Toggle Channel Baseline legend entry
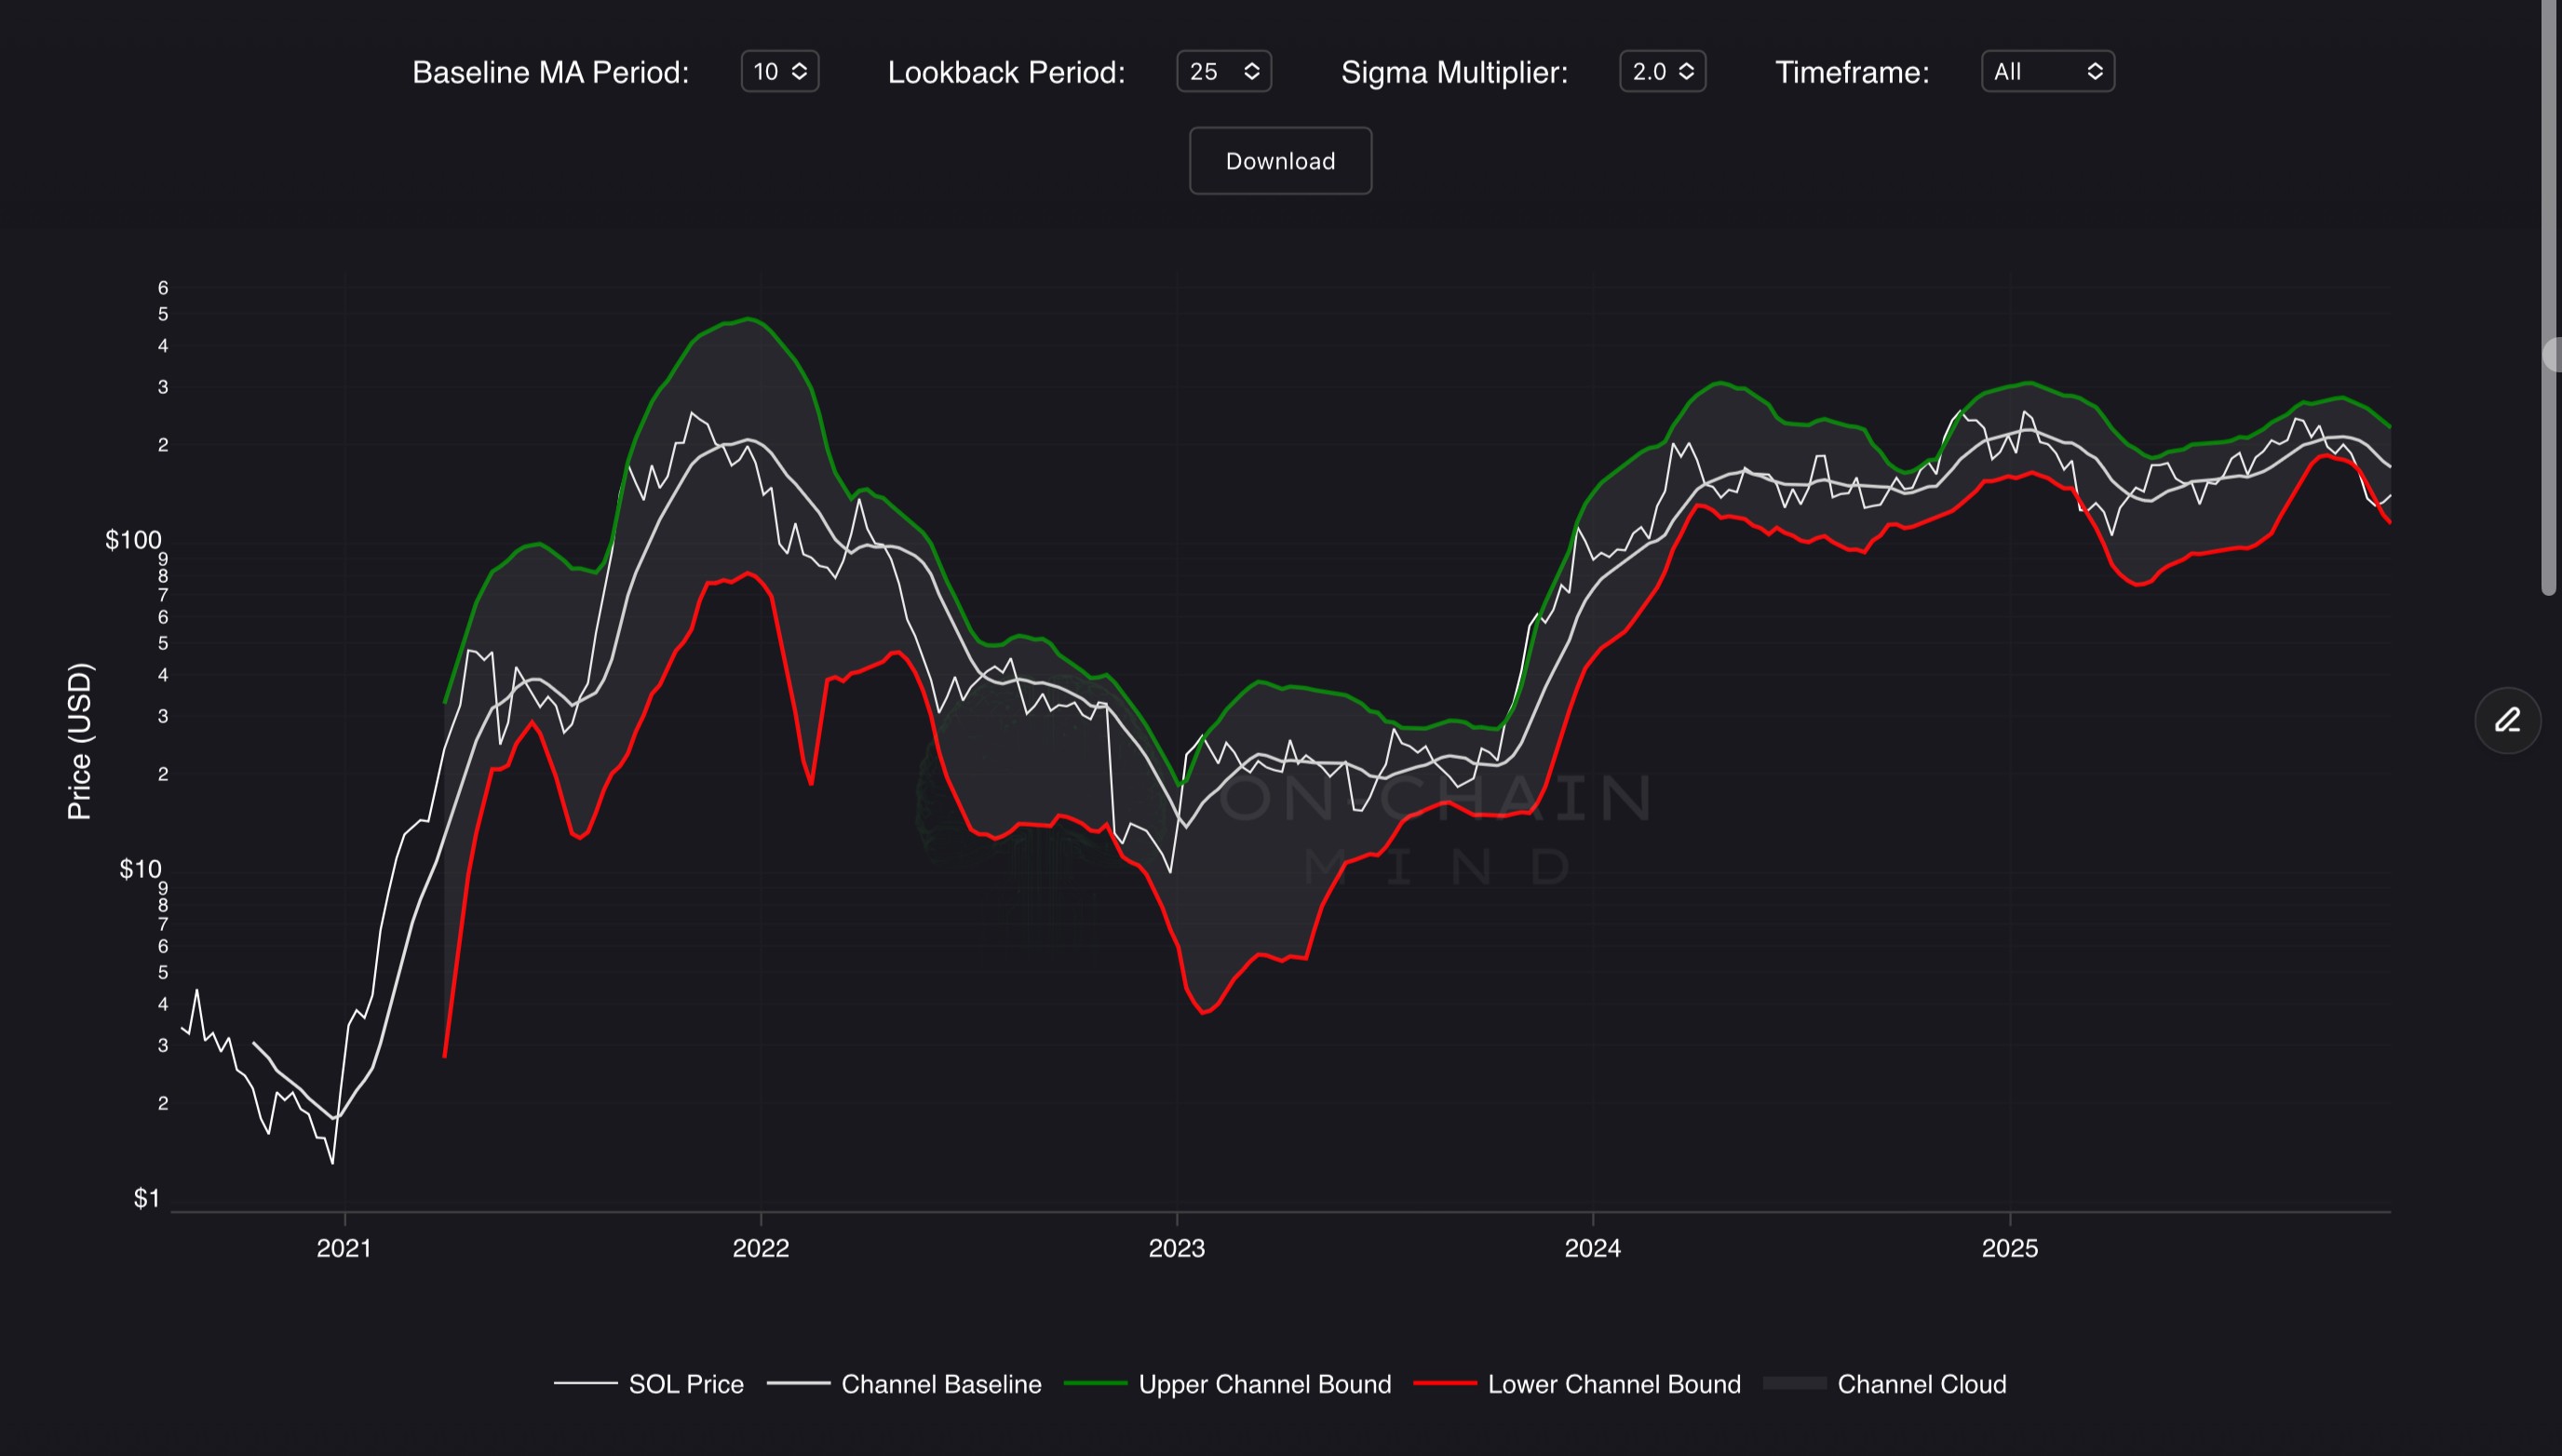The height and width of the screenshot is (1456, 2562). point(940,1384)
